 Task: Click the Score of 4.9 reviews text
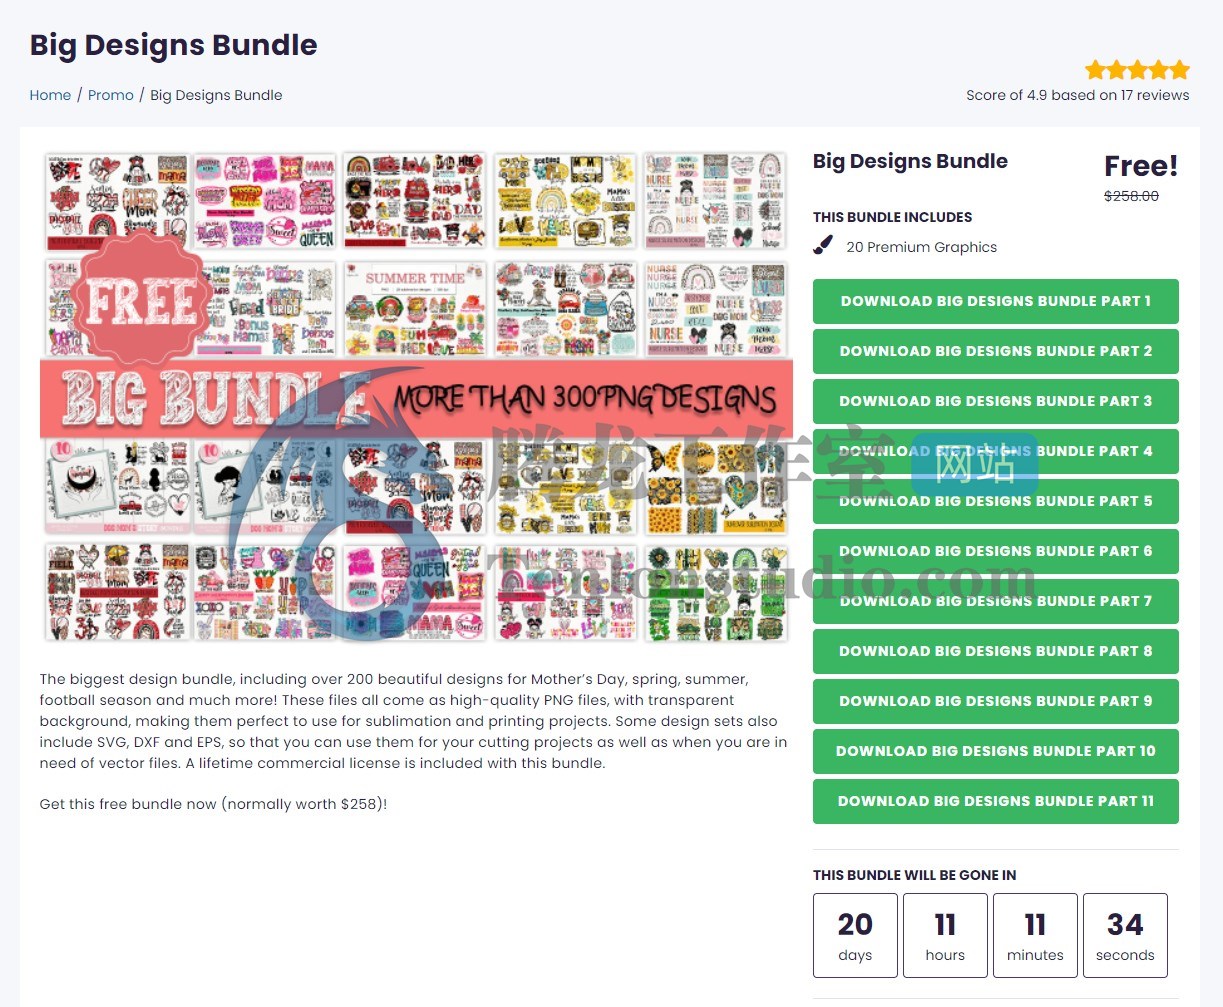pos(1077,95)
